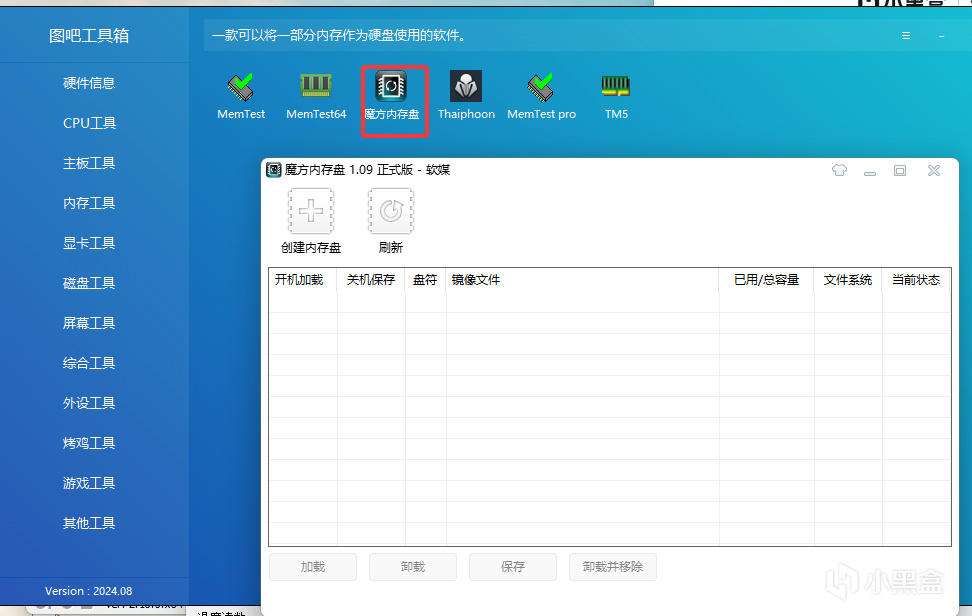Screen dimensions: 972x616
Task: Click the Version : 2024.08 label
Action: 89,591
